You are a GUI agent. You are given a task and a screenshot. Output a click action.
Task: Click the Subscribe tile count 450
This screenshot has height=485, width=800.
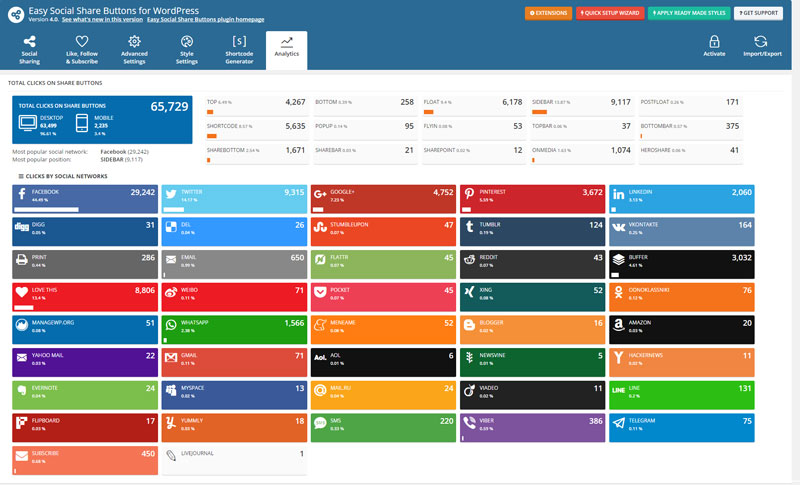coord(148,453)
